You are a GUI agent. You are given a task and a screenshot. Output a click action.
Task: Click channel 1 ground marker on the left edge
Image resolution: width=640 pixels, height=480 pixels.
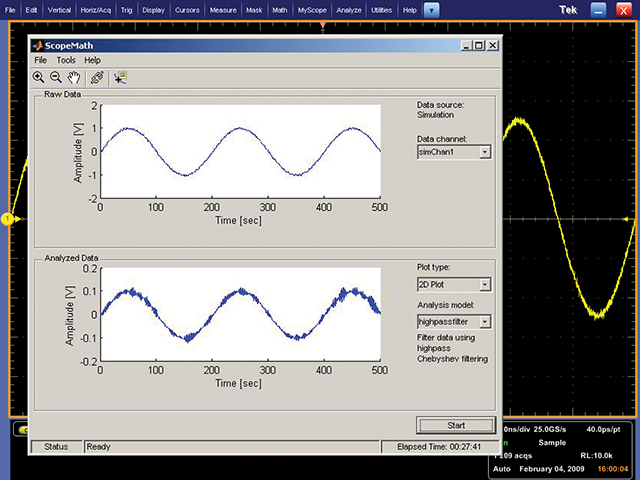coord(6,218)
